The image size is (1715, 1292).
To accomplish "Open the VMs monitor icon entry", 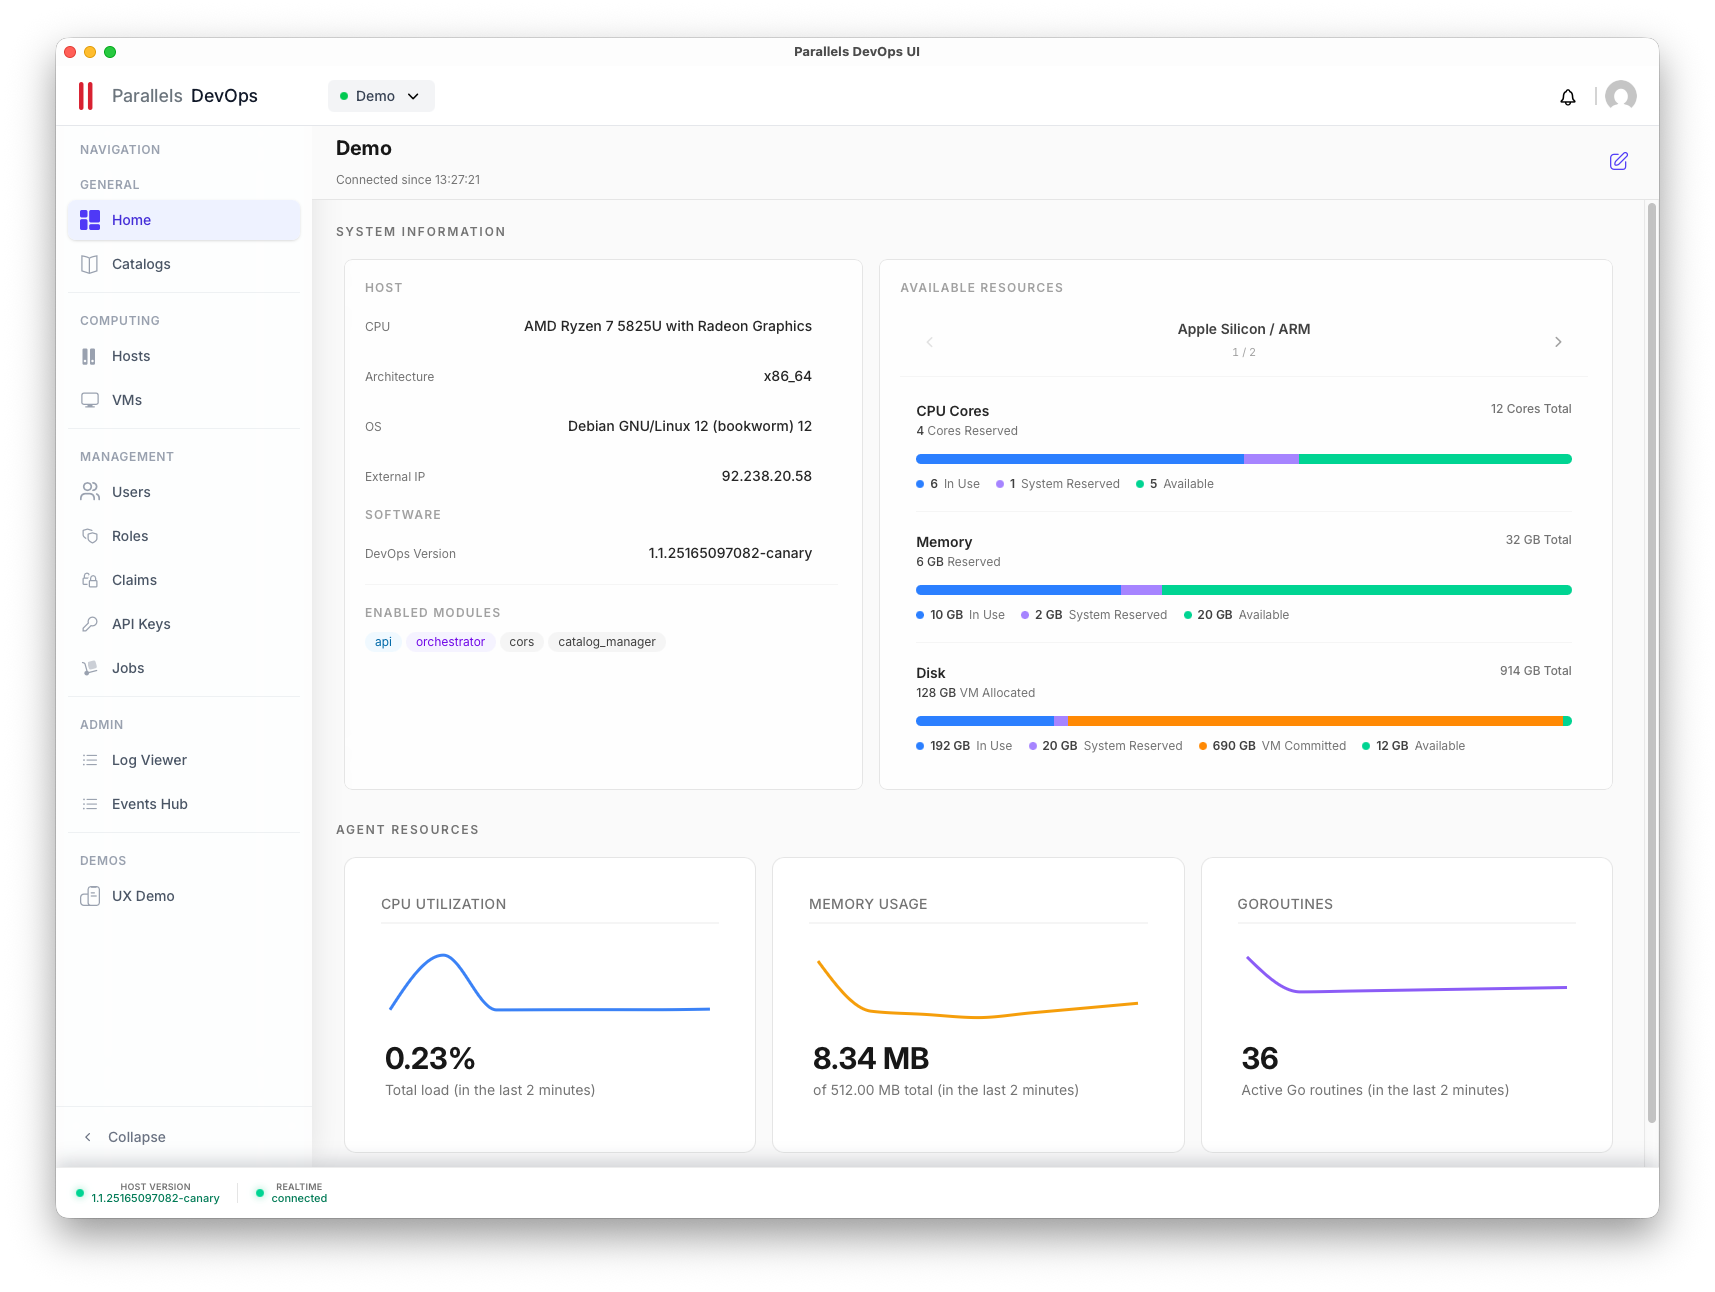I will point(90,400).
